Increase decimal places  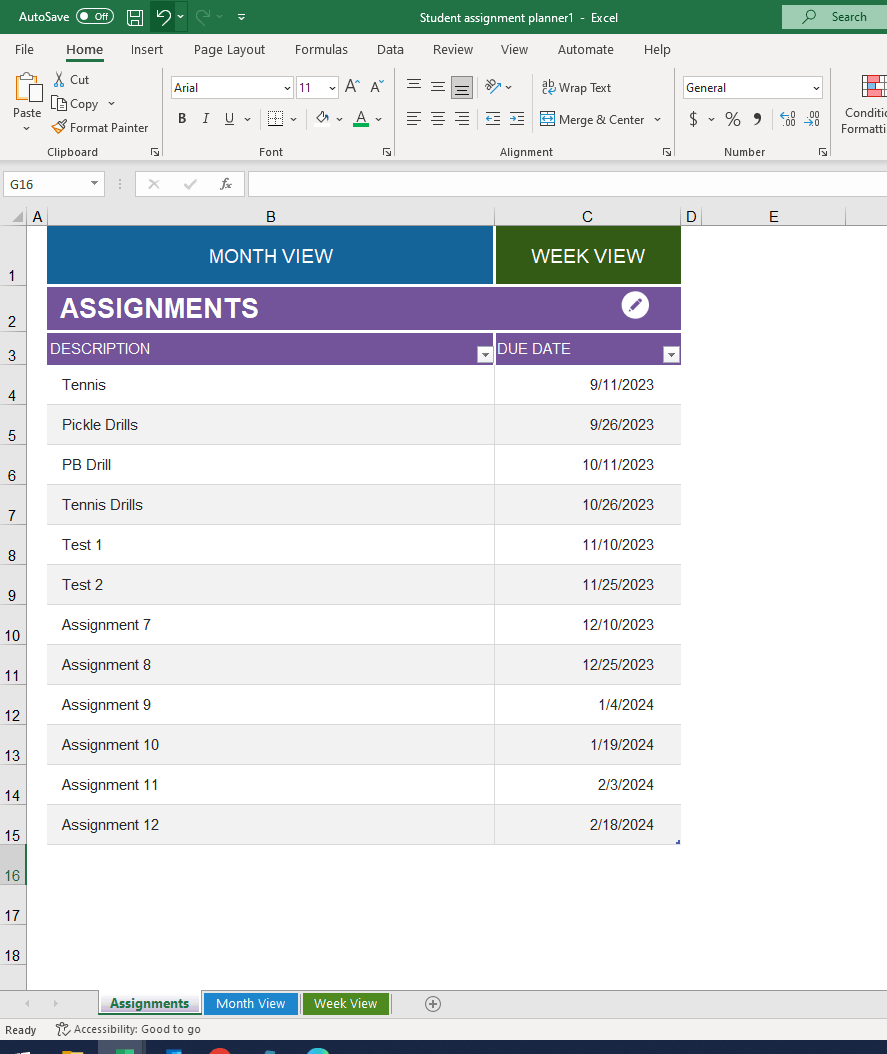coord(788,119)
